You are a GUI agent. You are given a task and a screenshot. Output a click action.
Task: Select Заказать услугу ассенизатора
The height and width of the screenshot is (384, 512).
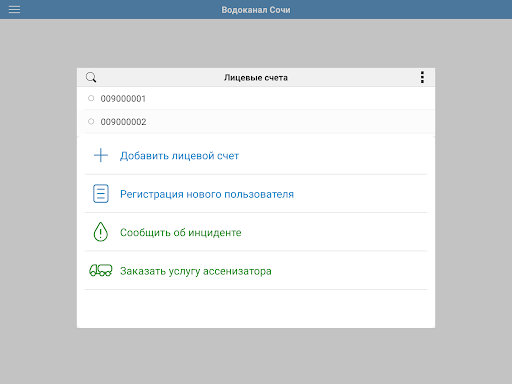pyautogui.click(x=196, y=271)
